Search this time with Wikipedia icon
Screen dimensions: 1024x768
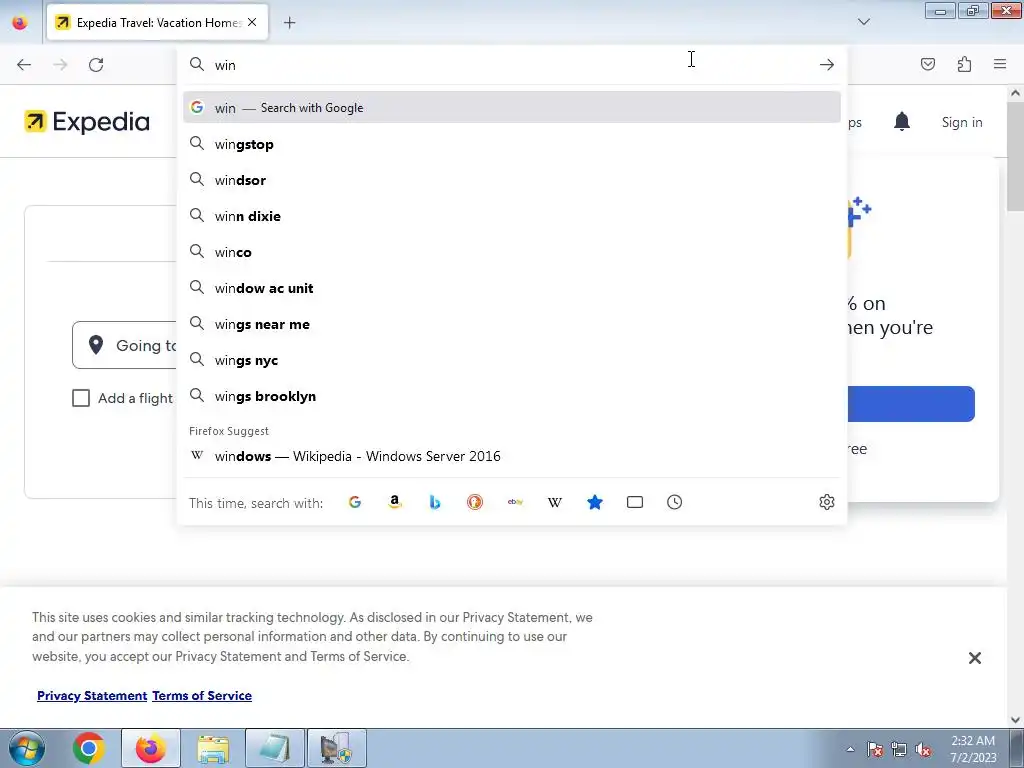click(555, 502)
